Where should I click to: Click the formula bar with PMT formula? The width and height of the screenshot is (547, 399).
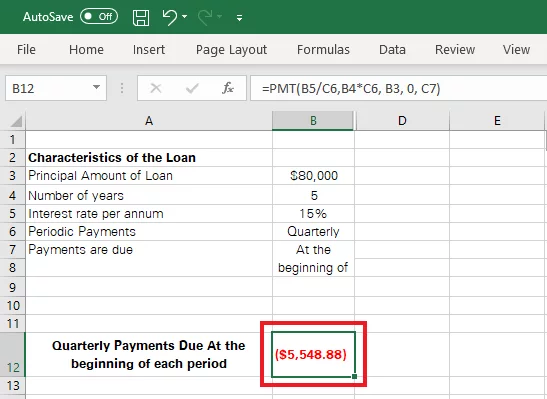tap(398, 88)
